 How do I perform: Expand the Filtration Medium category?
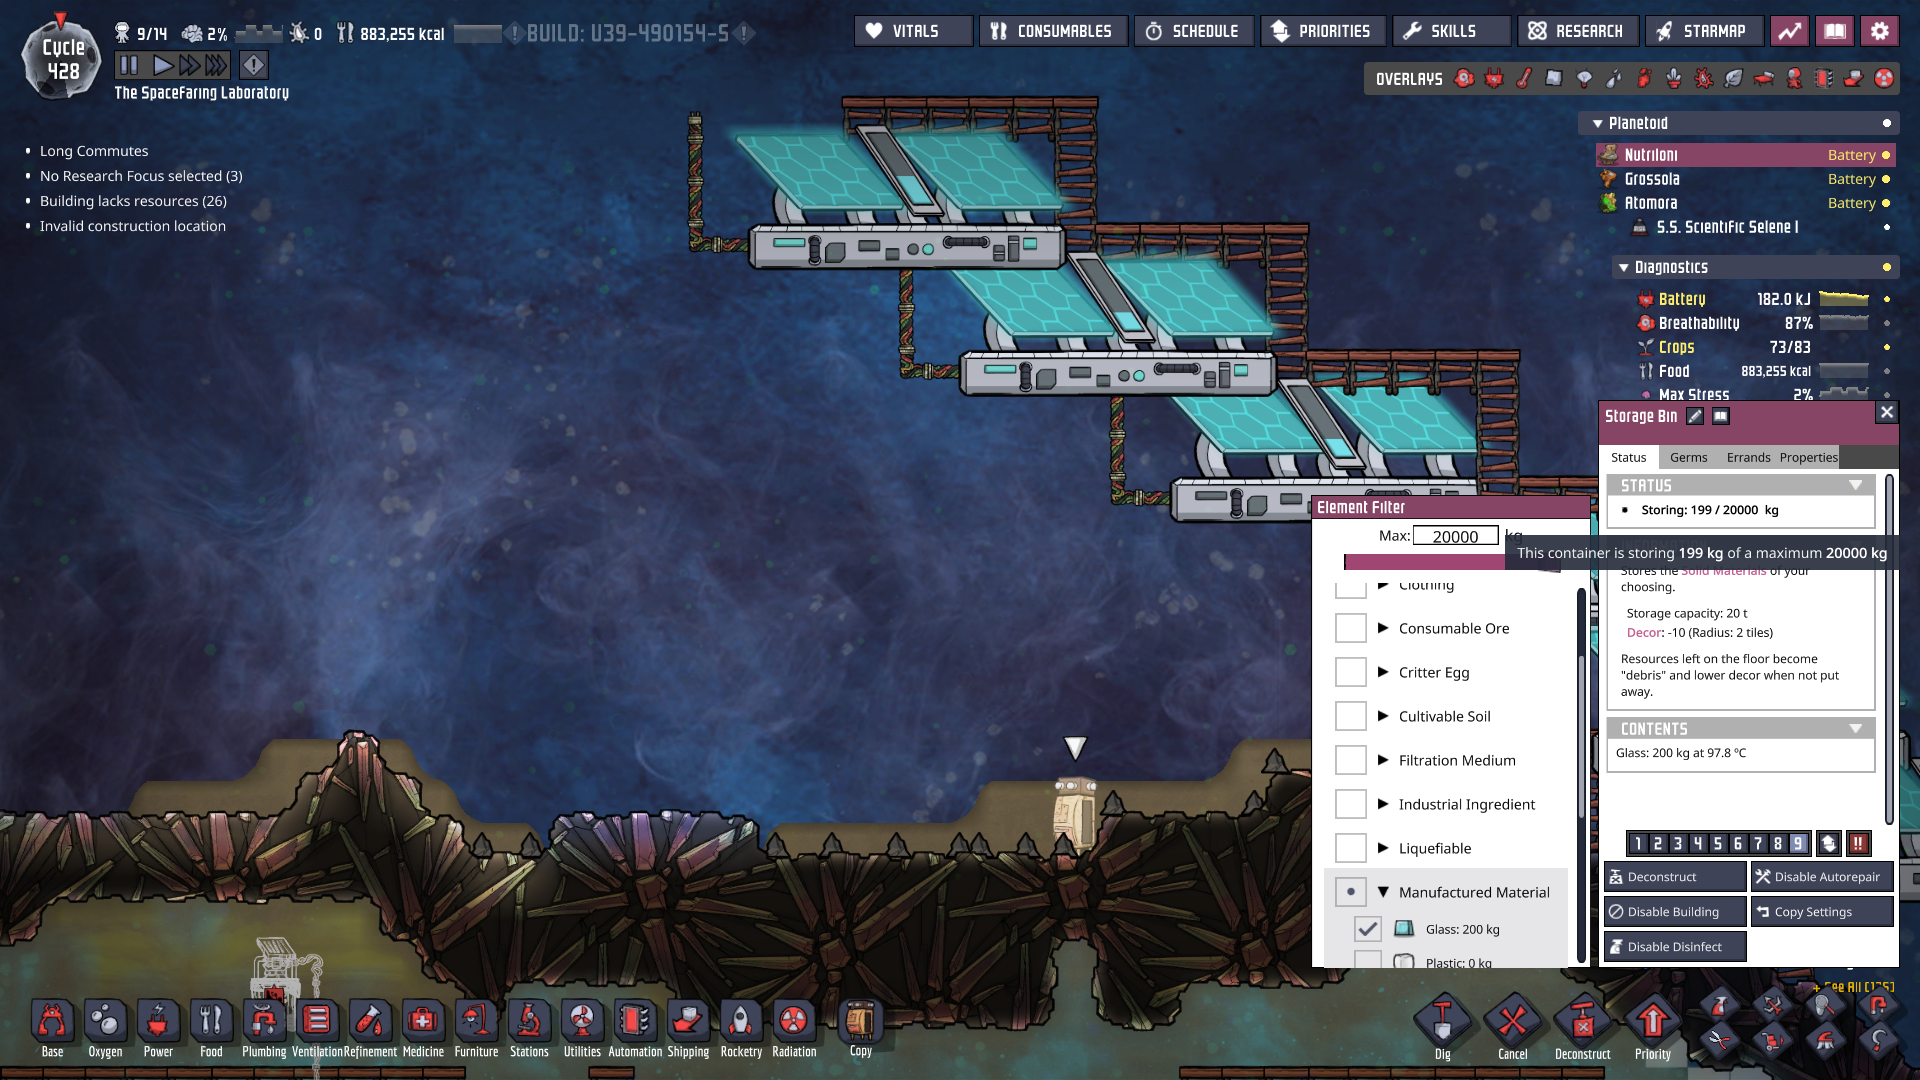pyautogui.click(x=1383, y=760)
